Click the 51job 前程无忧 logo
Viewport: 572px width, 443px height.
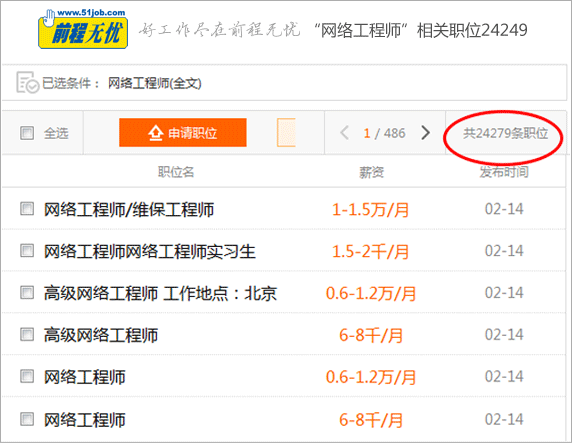(83, 29)
